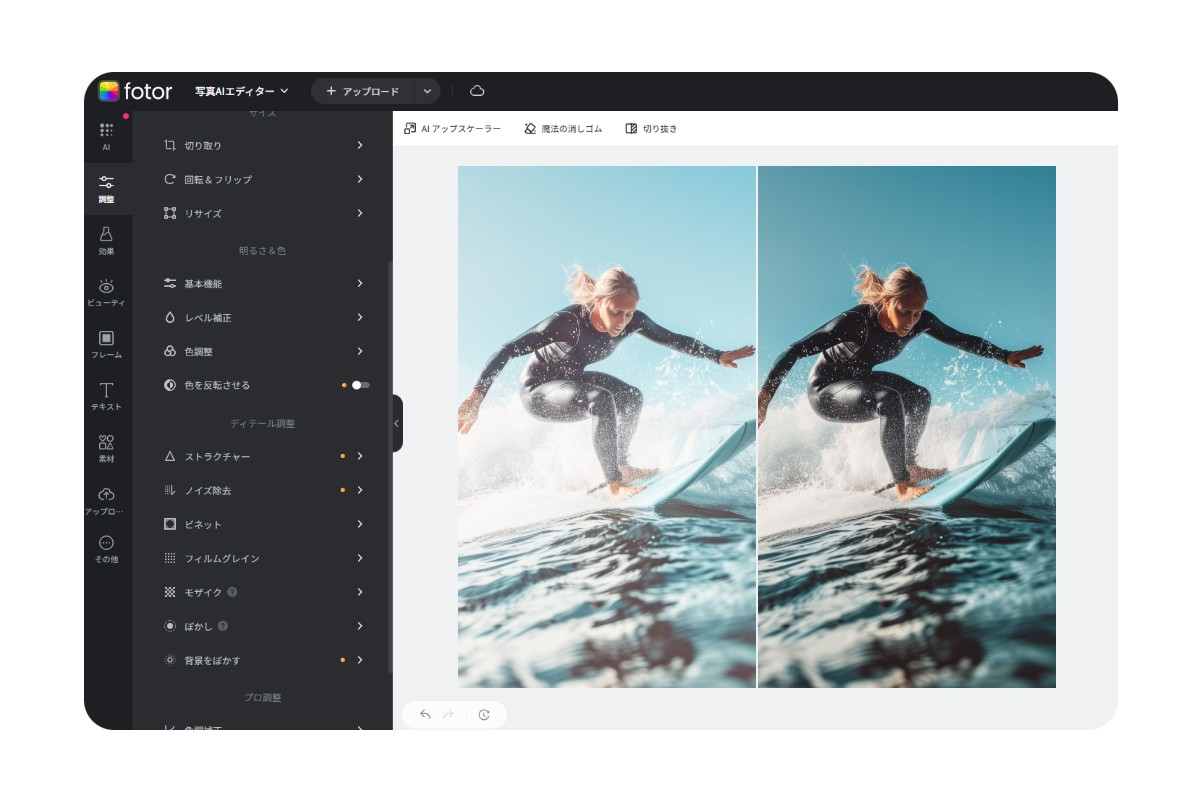1200x800 pixels.
Task: Select the 効果 (Effects) sidebar icon
Action: [x=108, y=241]
